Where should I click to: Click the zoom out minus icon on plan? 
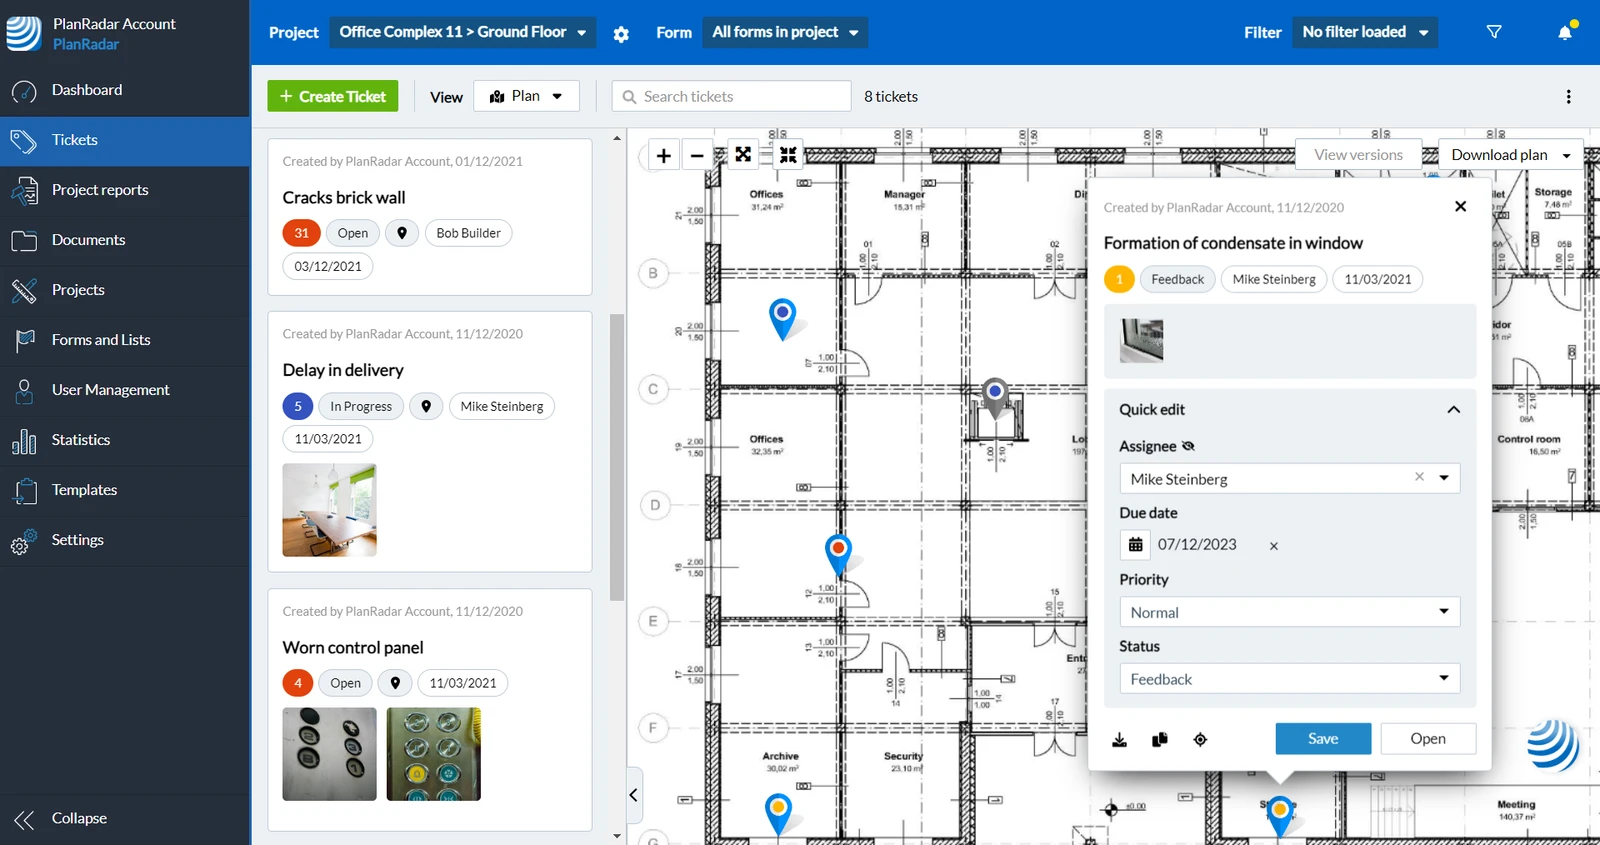point(697,155)
